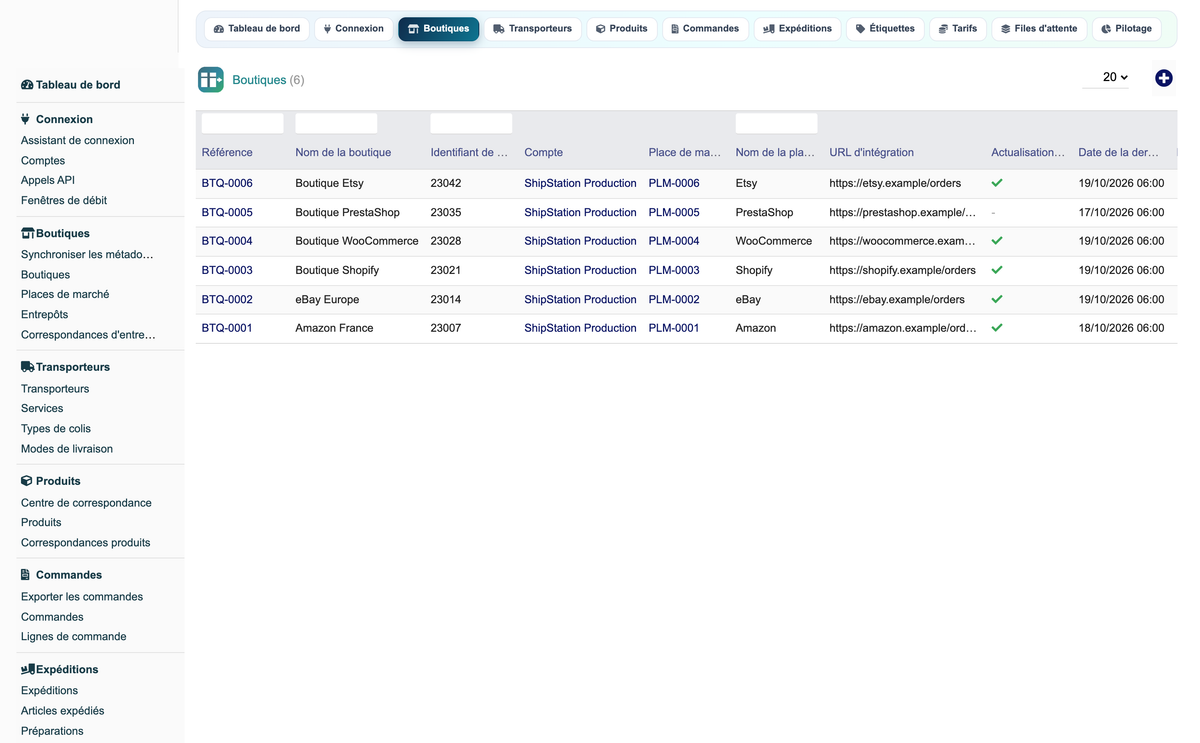Open ShipStation Production account in PrestaShop row

[x=580, y=212]
